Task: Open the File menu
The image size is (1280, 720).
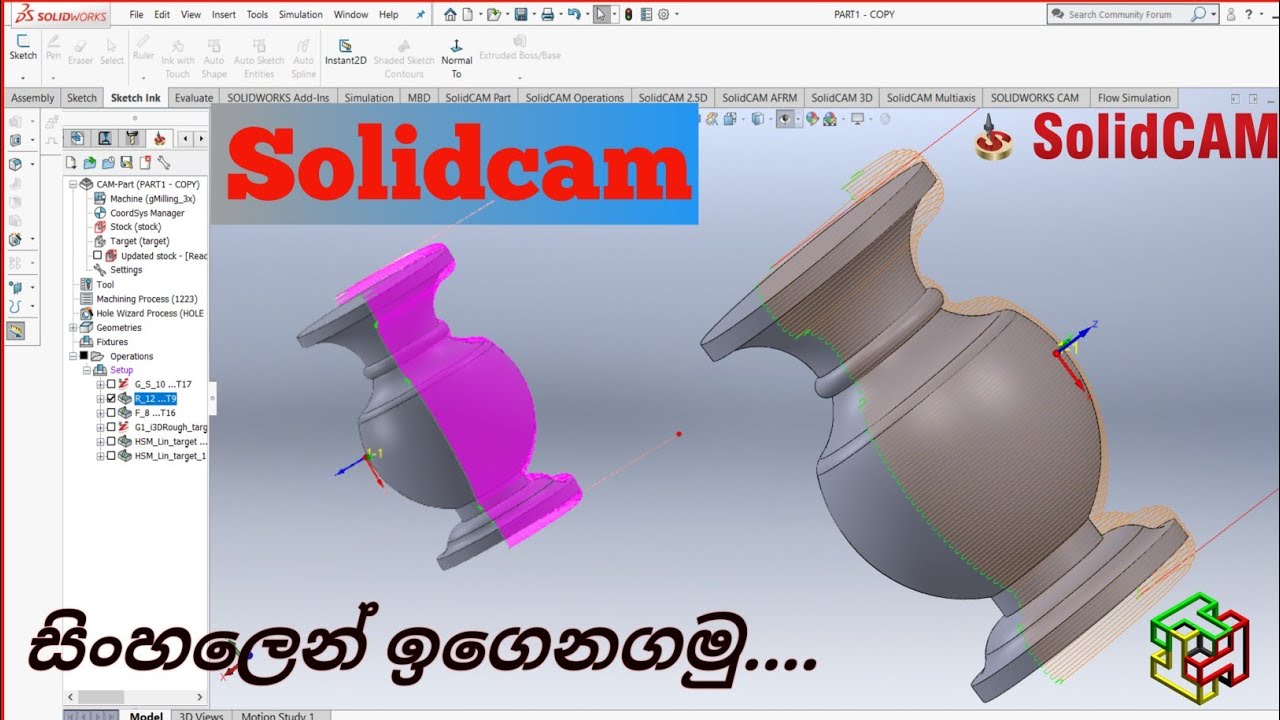Action: coord(136,14)
